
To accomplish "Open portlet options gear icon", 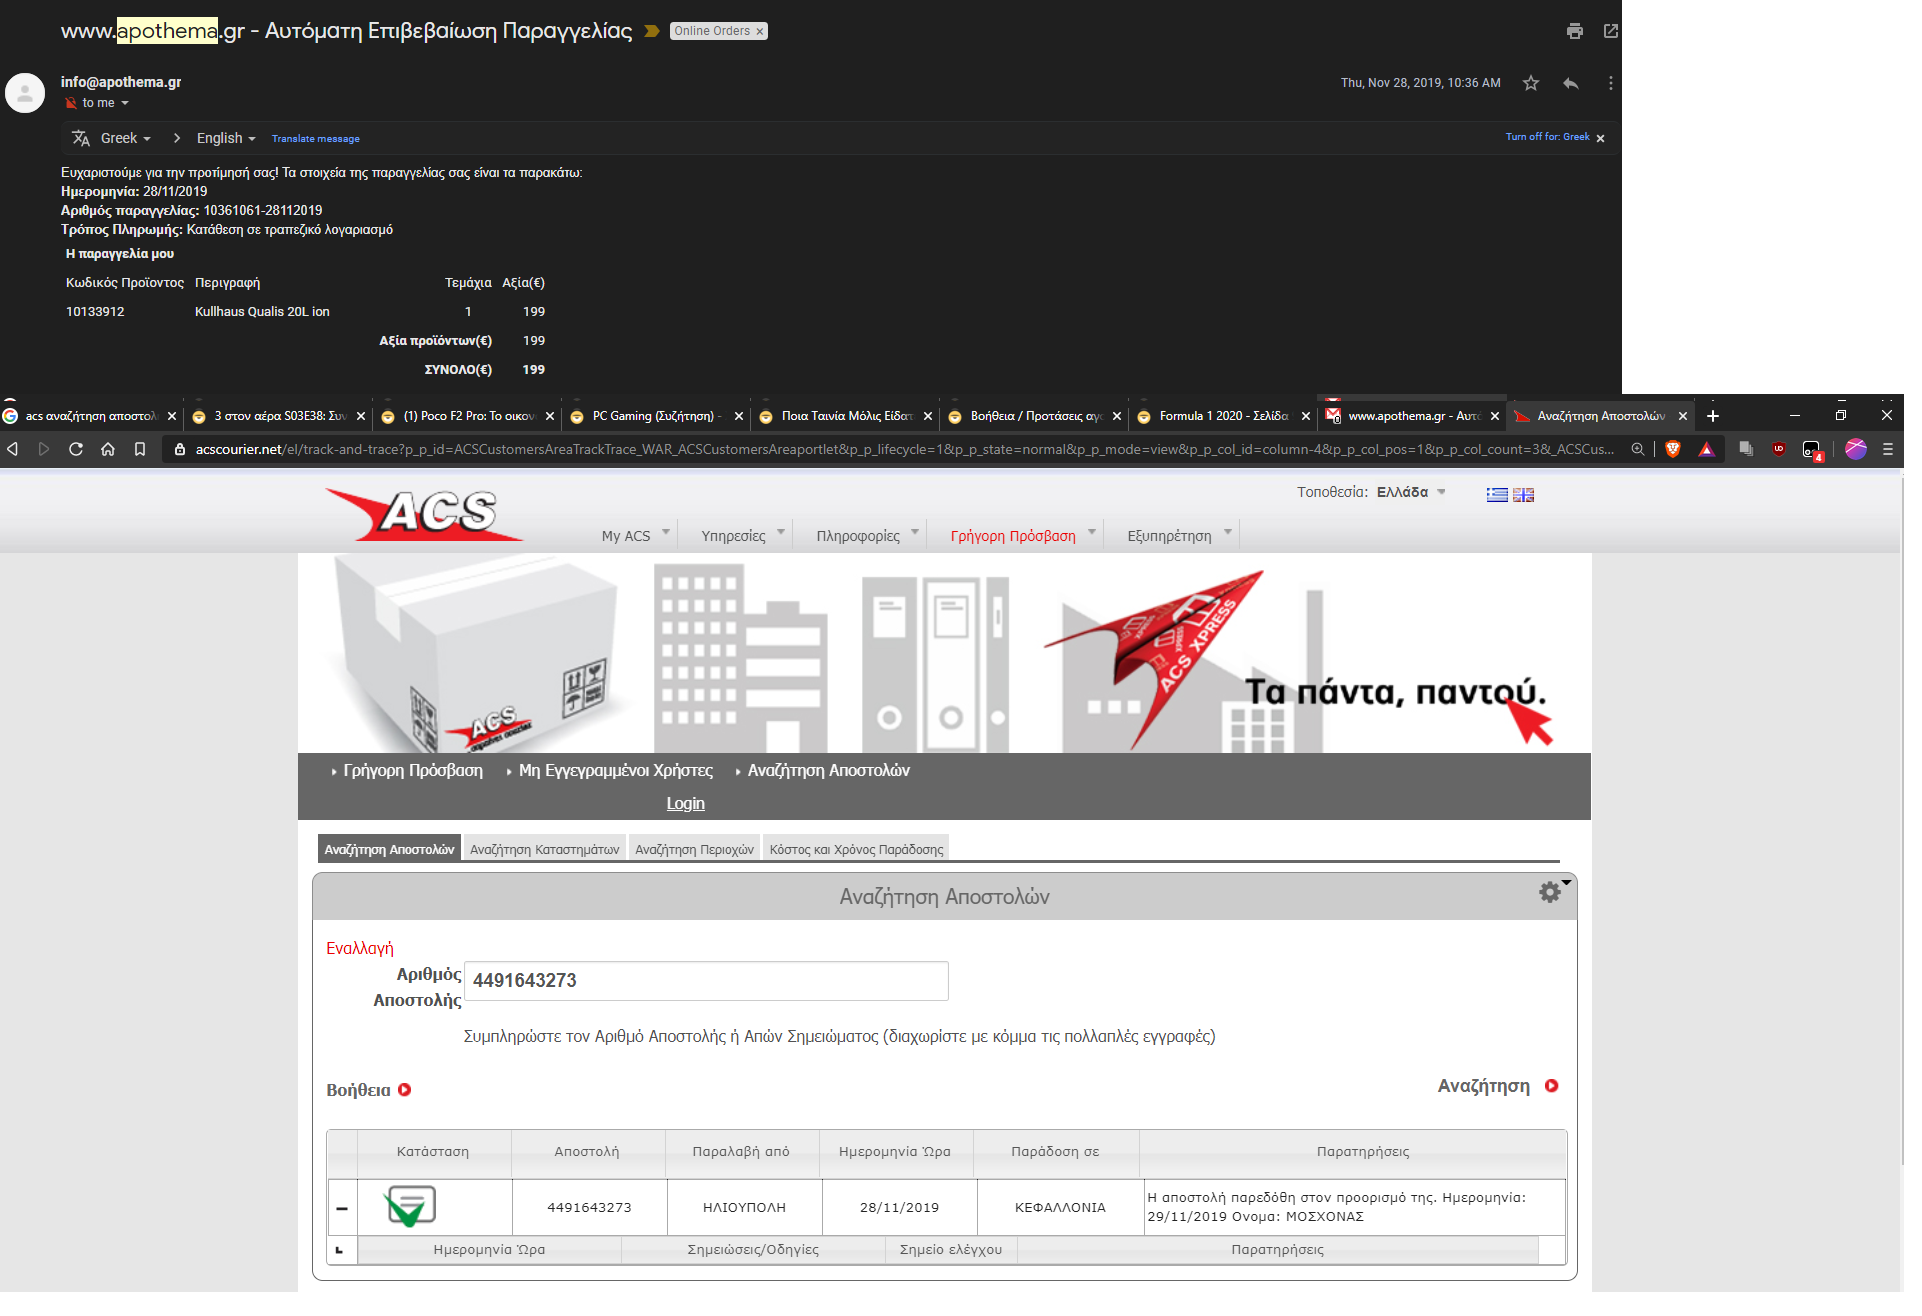I will click(x=1551, y=892).
